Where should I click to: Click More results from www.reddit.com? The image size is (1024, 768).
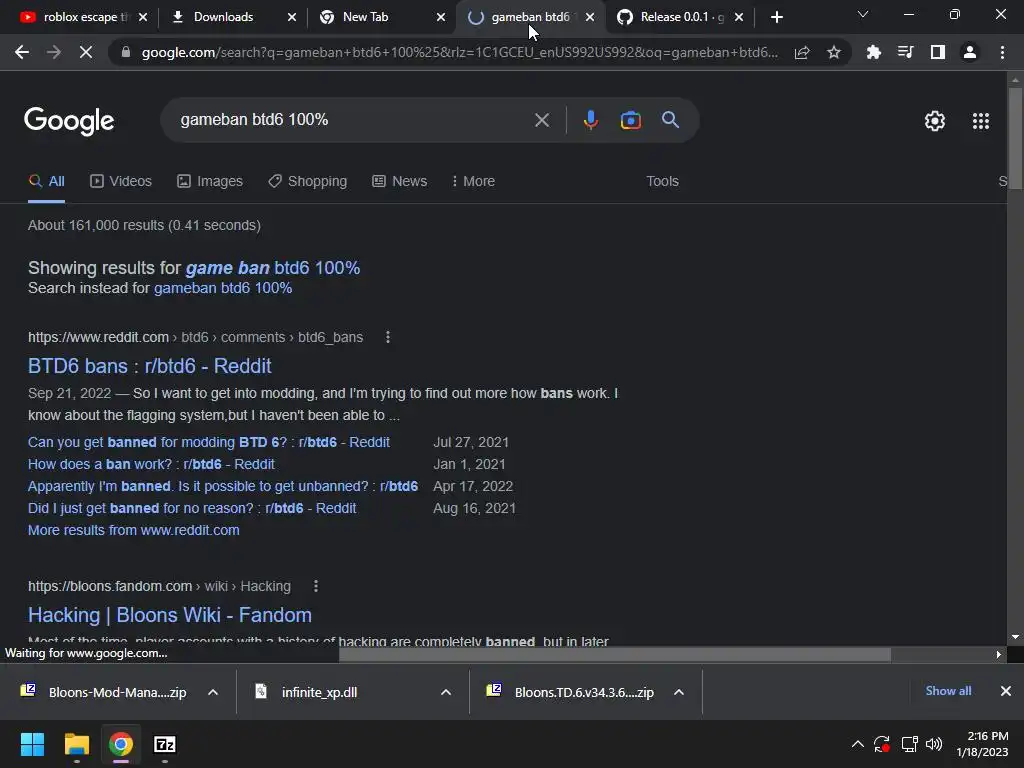tap(133, 530)
